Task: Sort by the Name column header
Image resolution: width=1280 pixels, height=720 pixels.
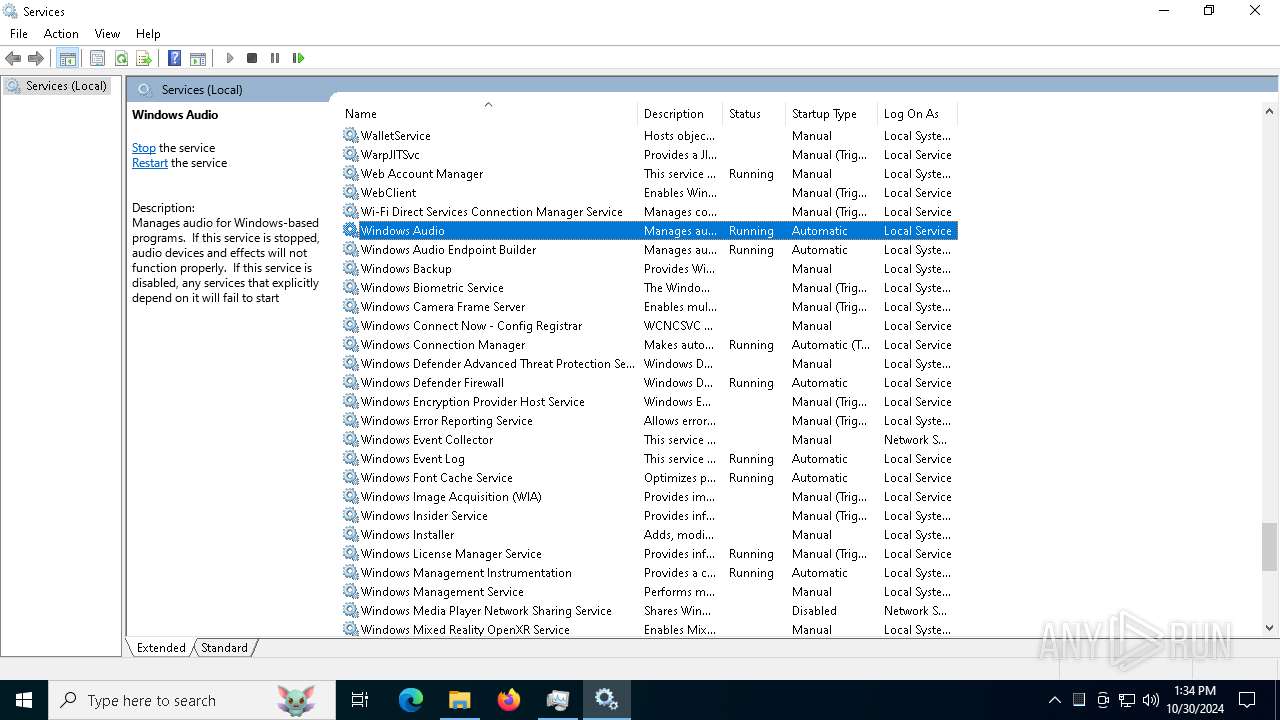Action: [488, 114]
